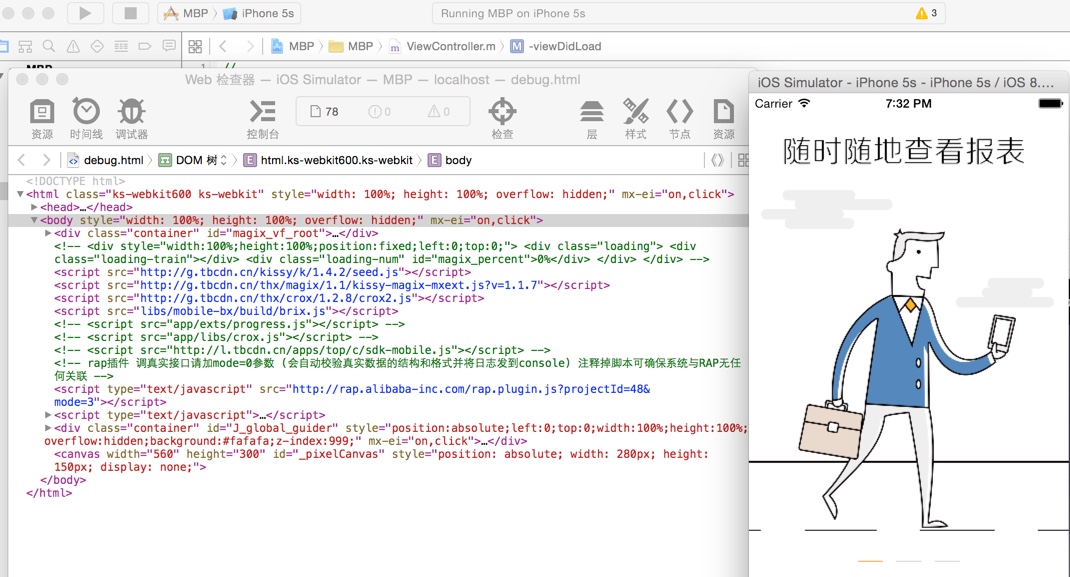Expand the magix_vf_root div node
The width and height of the screenshot is (1070, 577).
click(x=48, y=233)
